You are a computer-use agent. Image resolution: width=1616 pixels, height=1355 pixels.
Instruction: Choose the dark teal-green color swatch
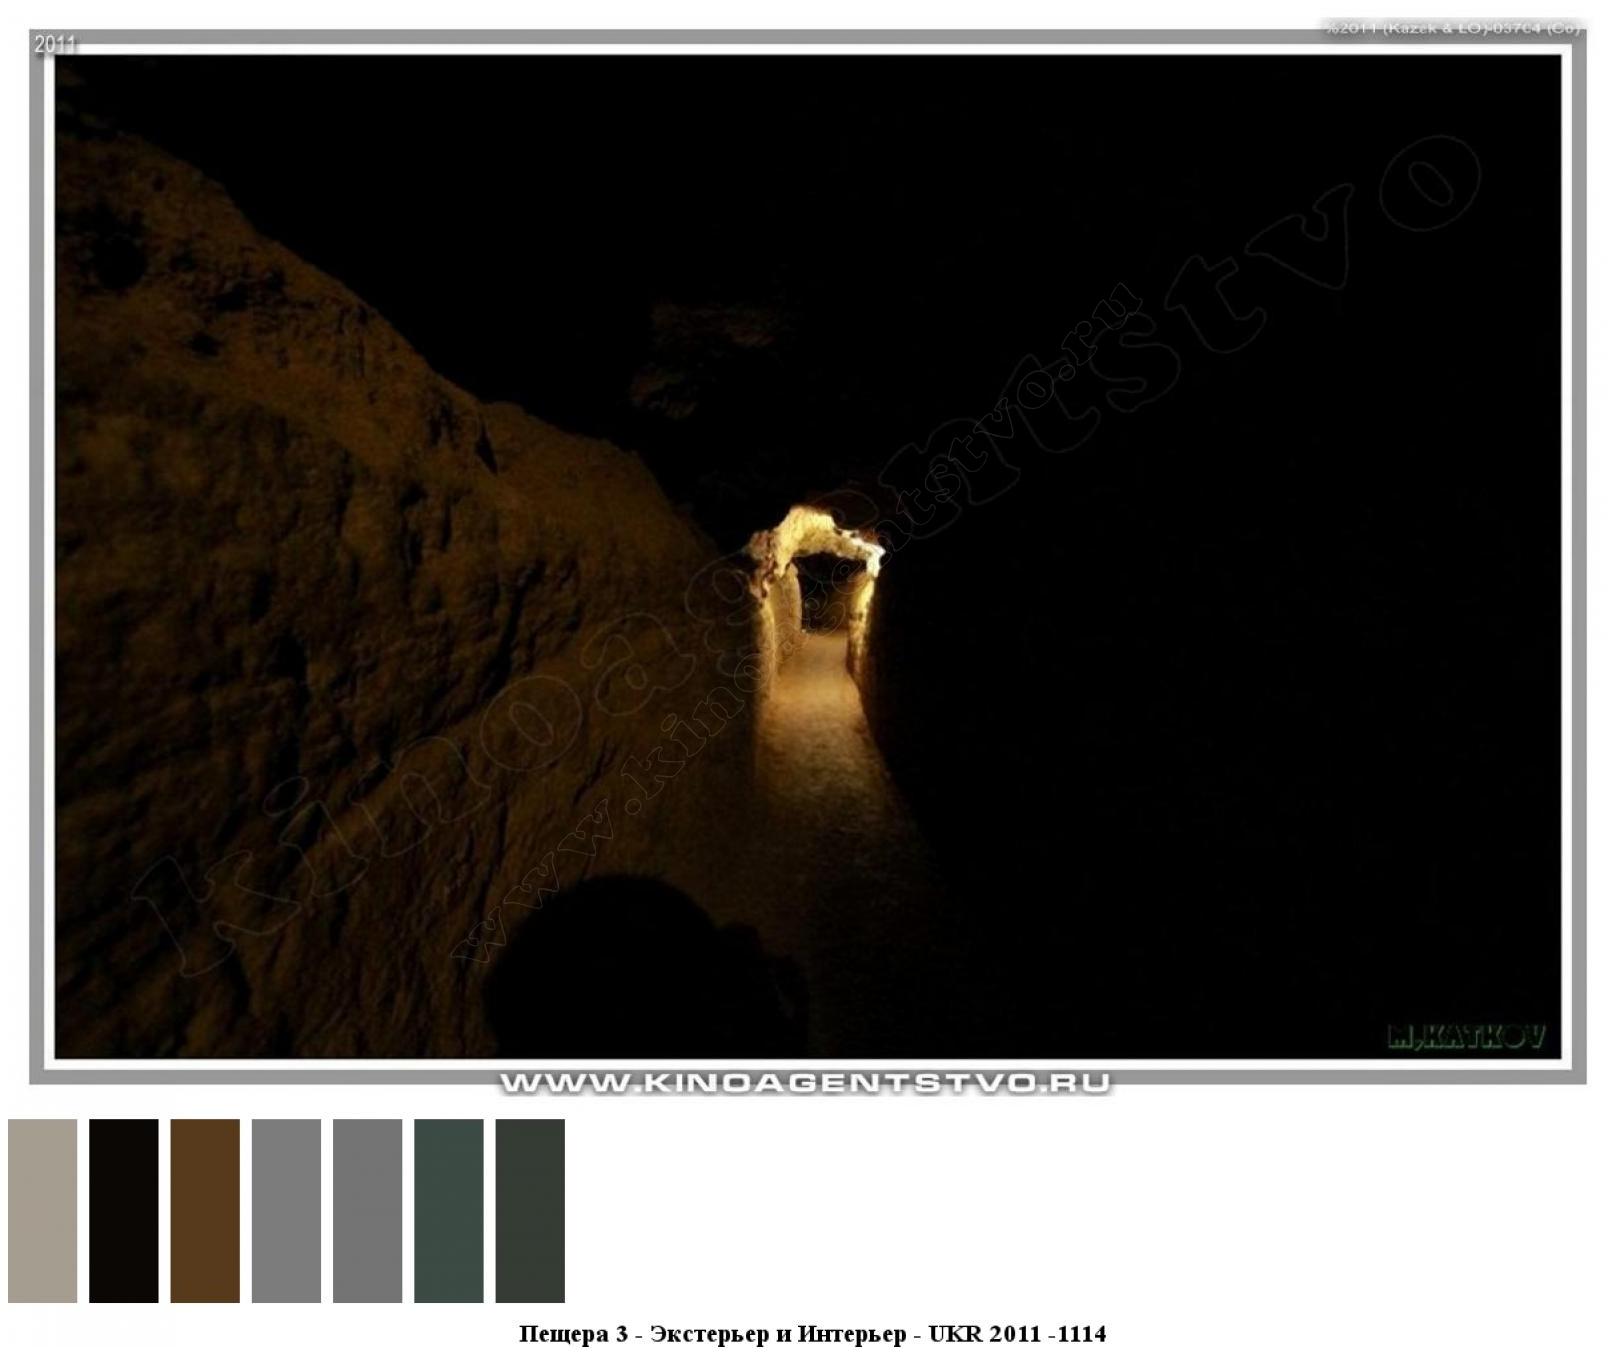449,1210
